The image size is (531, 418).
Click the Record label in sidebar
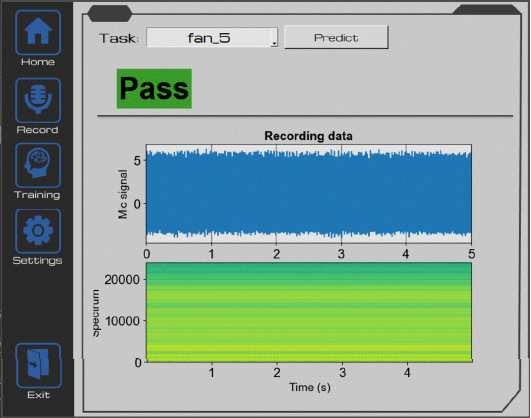click(x=37, y=130)
